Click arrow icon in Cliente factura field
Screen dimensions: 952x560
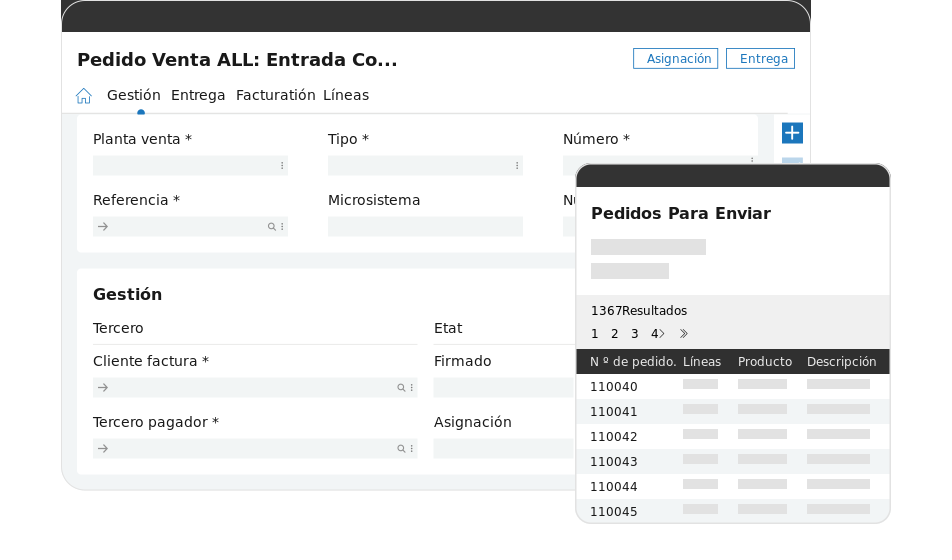pyautogui.click(x=102, y=388)
